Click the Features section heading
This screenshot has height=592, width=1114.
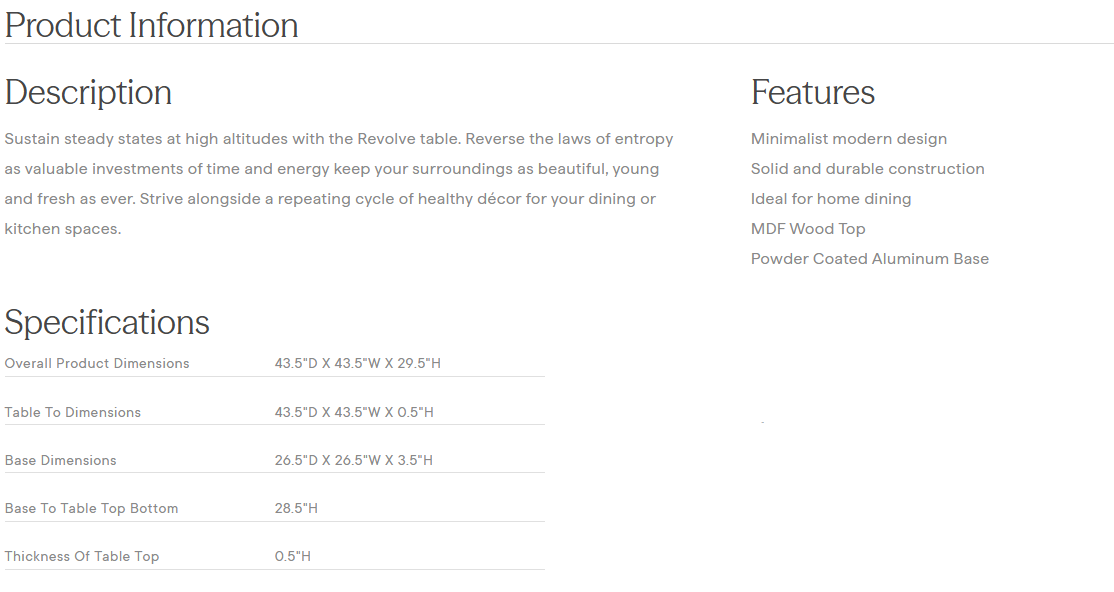[x=812, y=92]
